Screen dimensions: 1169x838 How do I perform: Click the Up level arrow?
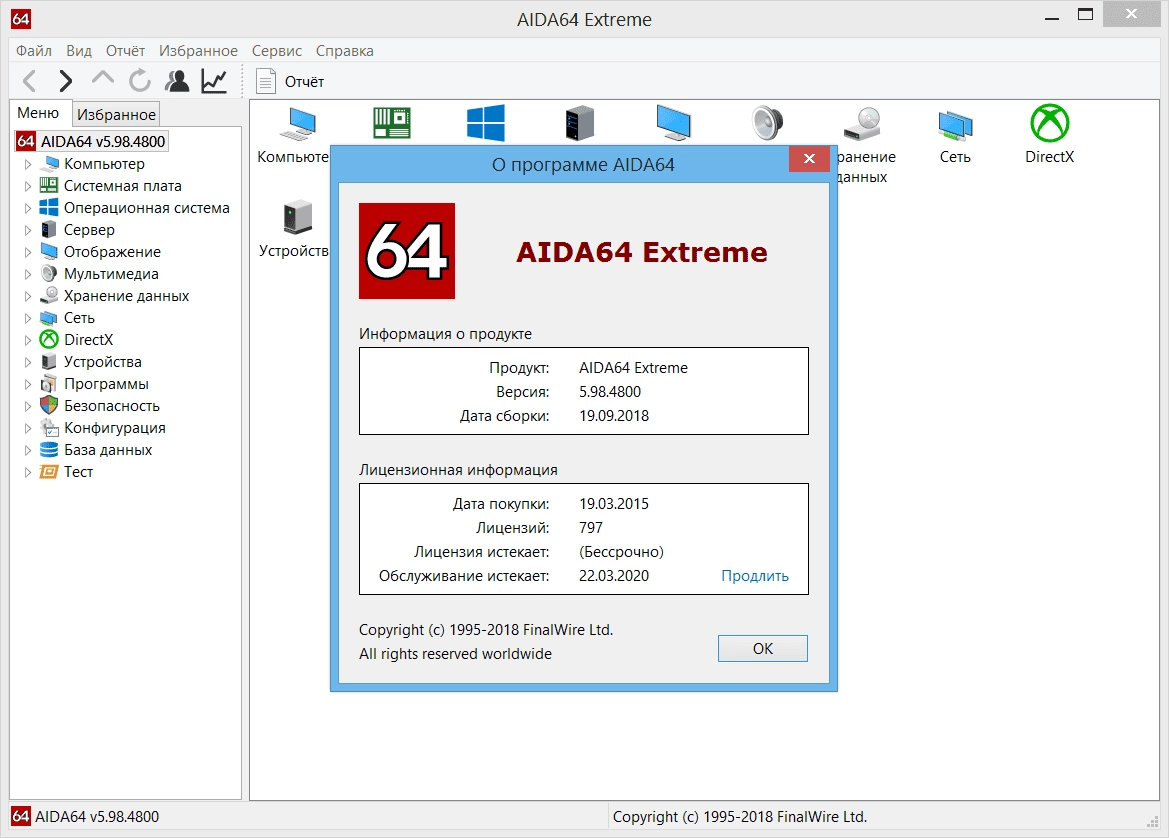tap(102, 79)
